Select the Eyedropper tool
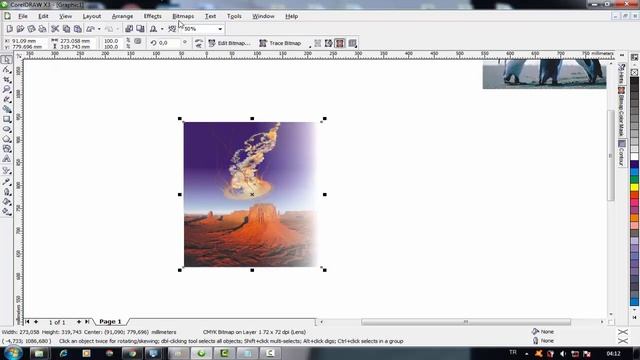Screen dimensions: 640x360 pyautogui.click(x=7, y=182)
